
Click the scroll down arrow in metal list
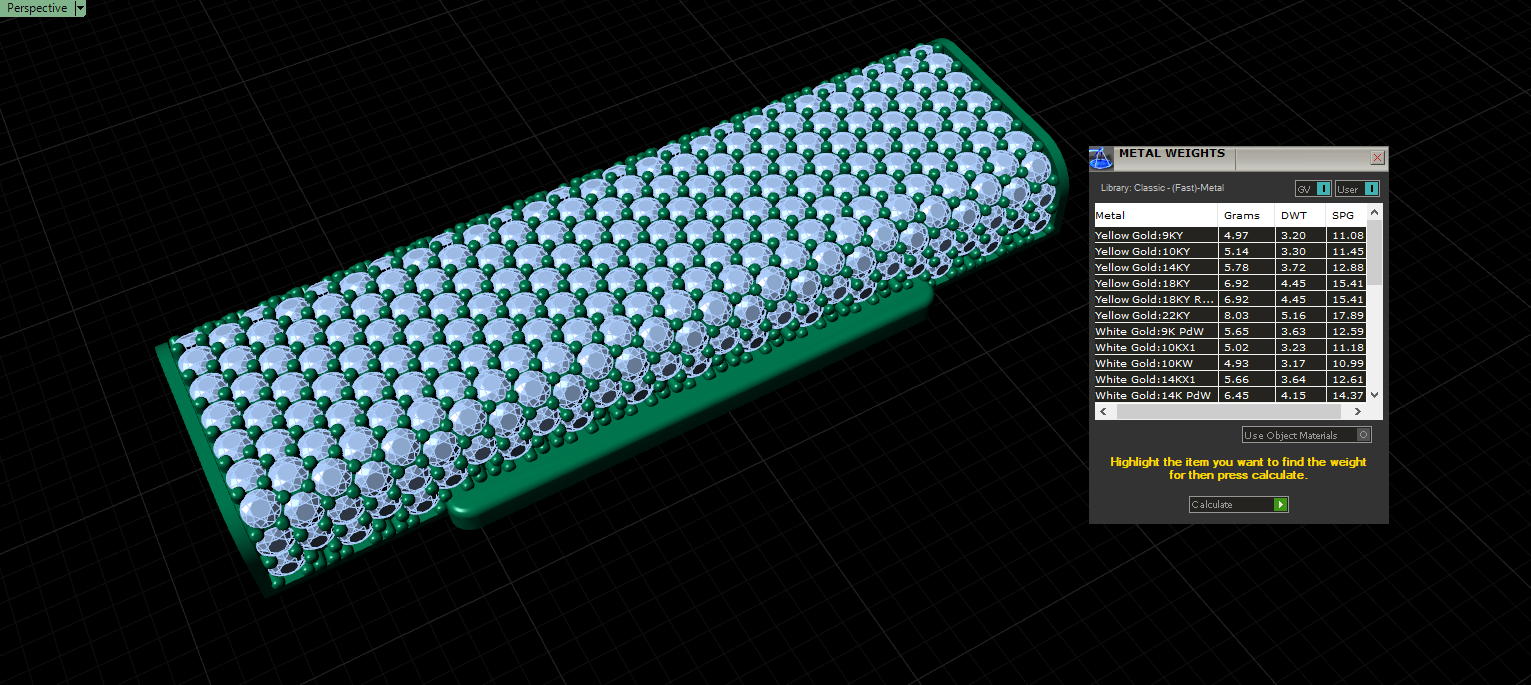1374,395
